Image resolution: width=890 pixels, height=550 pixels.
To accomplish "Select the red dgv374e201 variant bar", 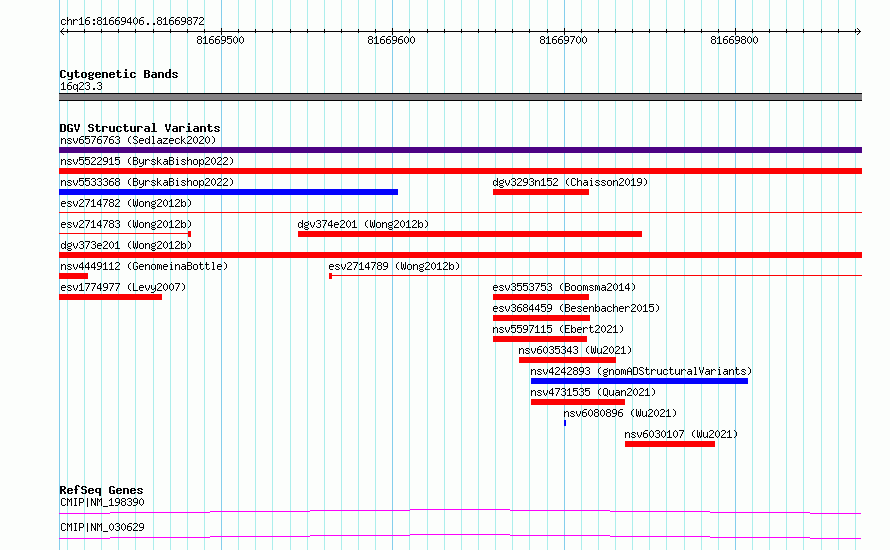I will click(x=470, y=234).
